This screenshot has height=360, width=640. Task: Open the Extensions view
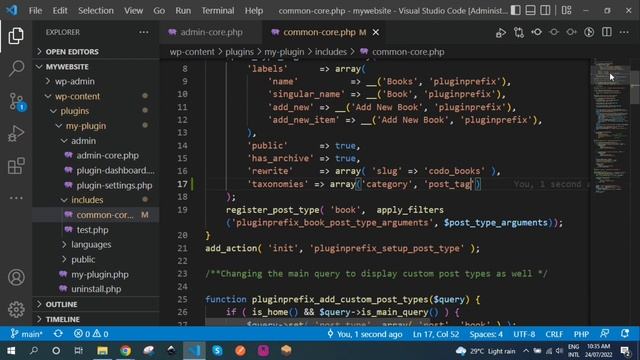[x=16, y=166]
